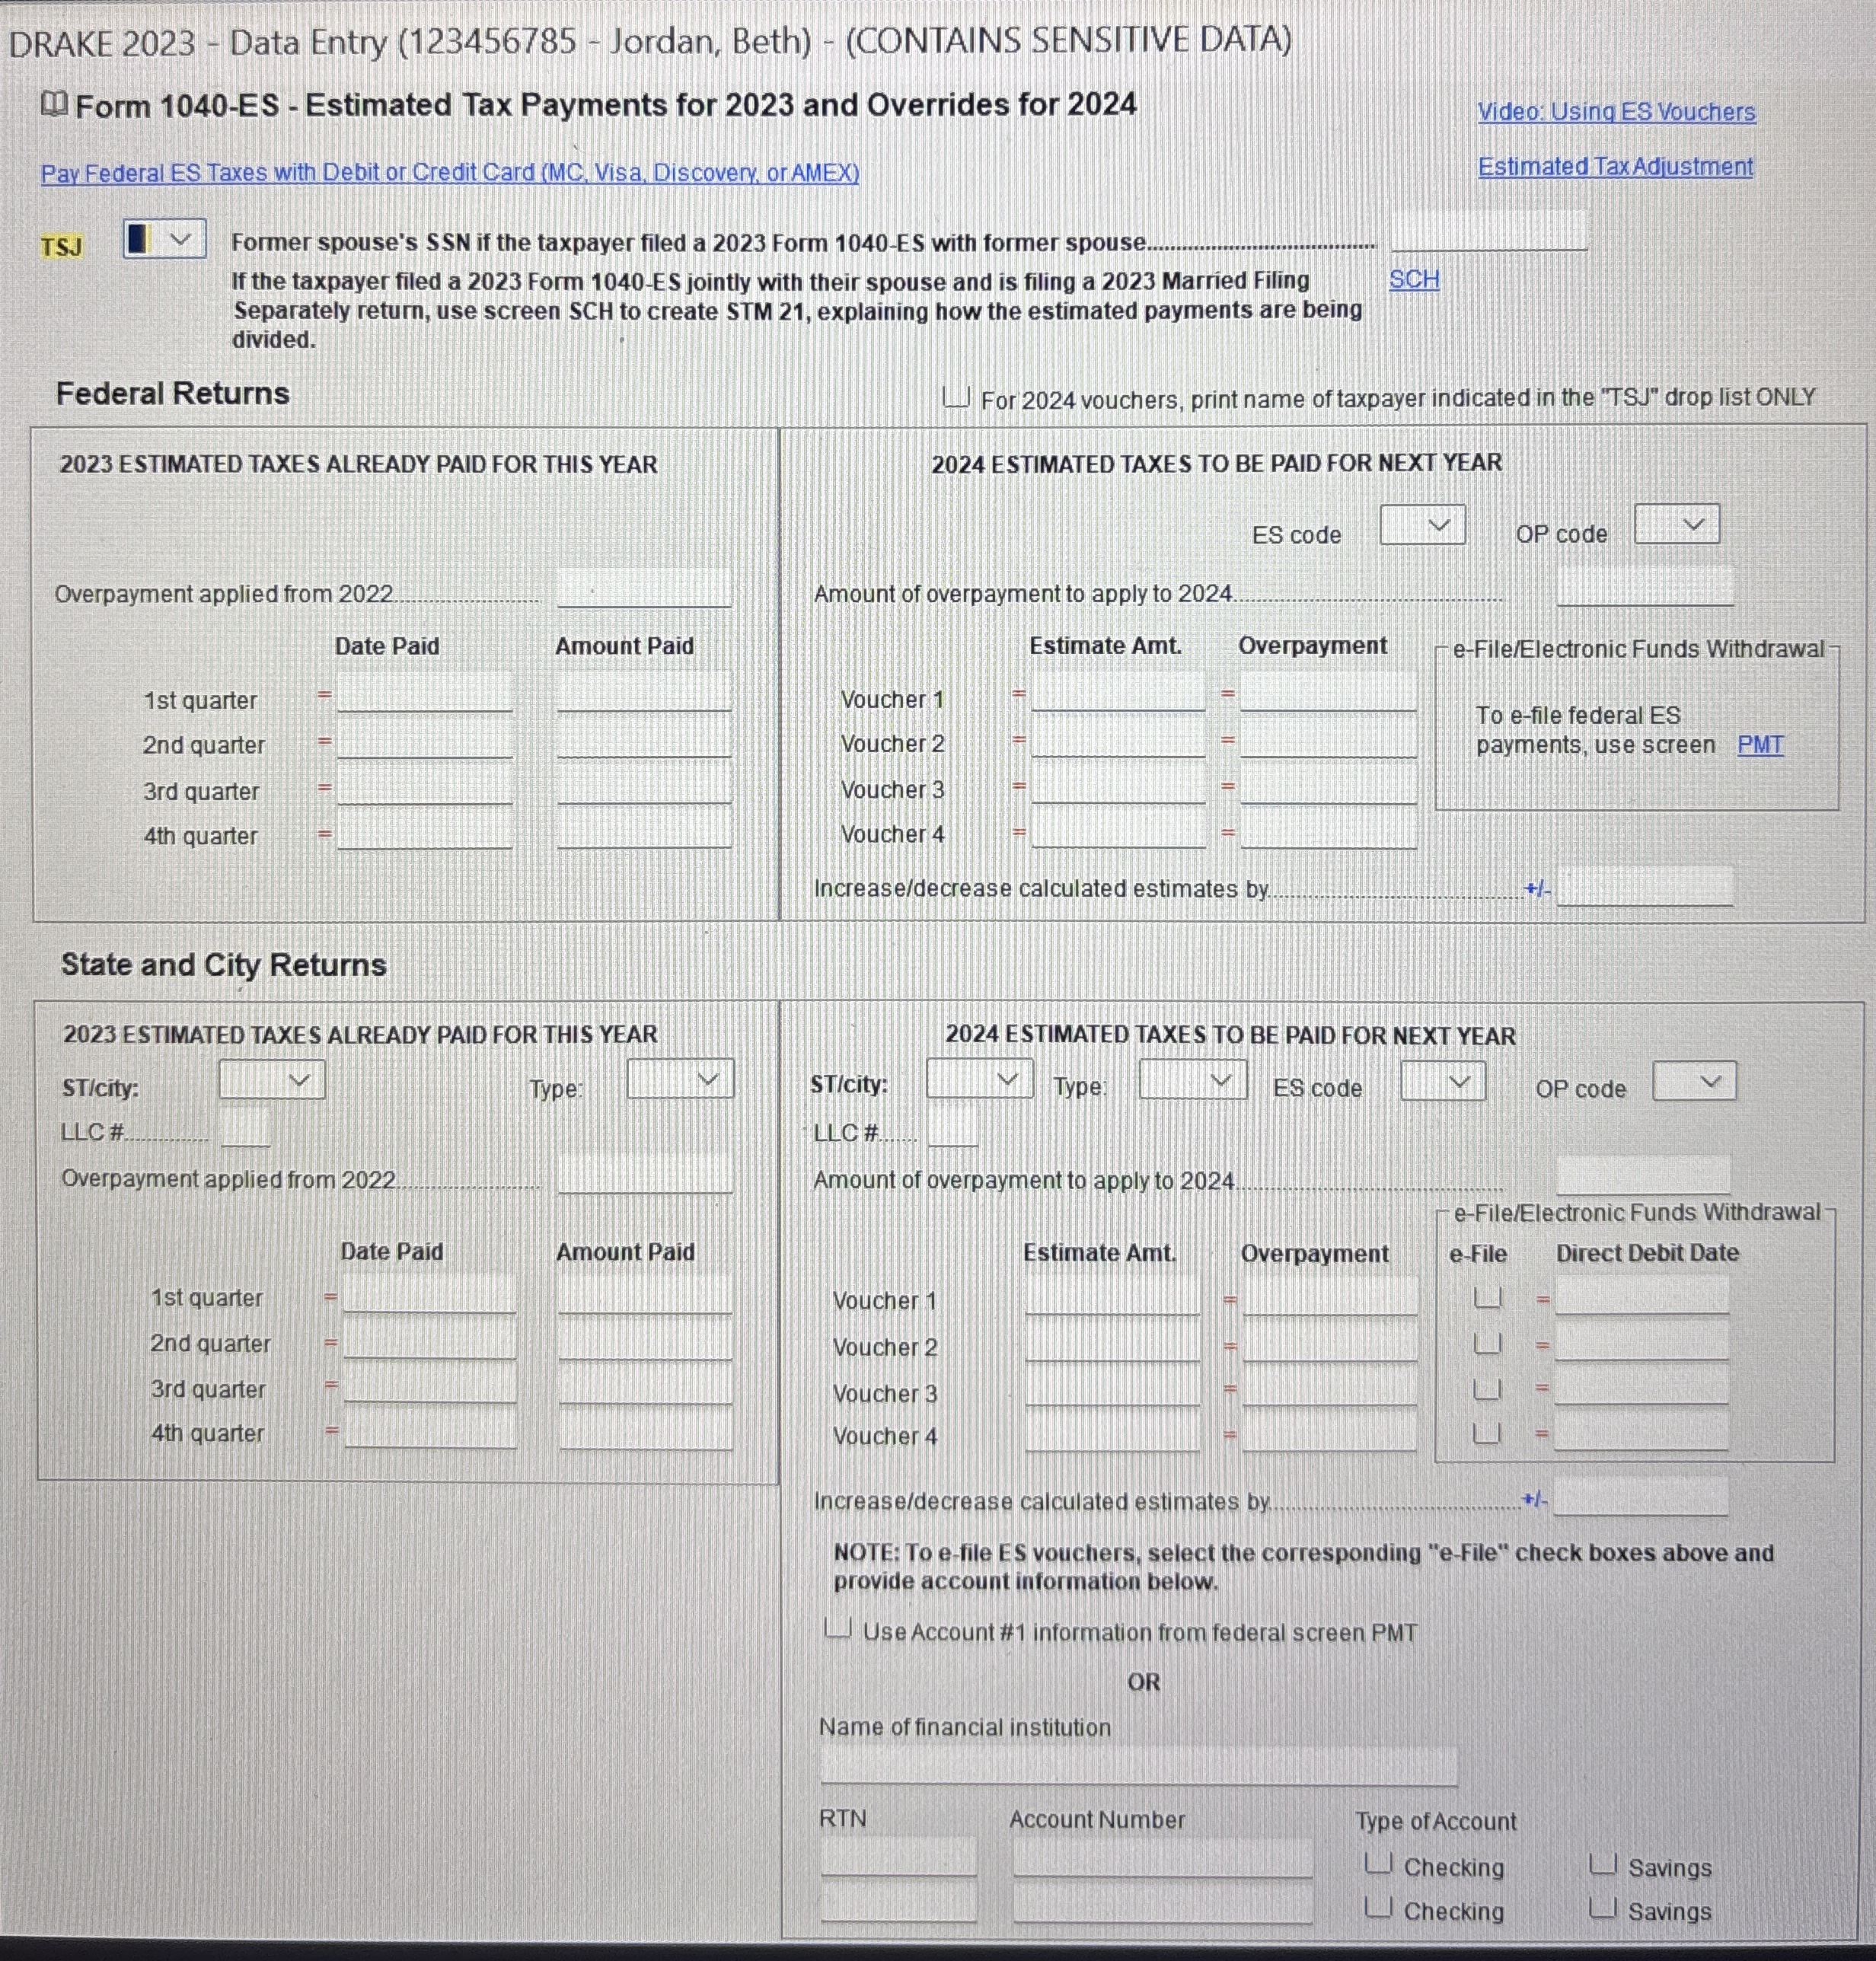Click the equals icon beside federal Voucher 2 estimate
Image resolution: width=1876 pixels, height=1961 pixels.
(1018, 741)
